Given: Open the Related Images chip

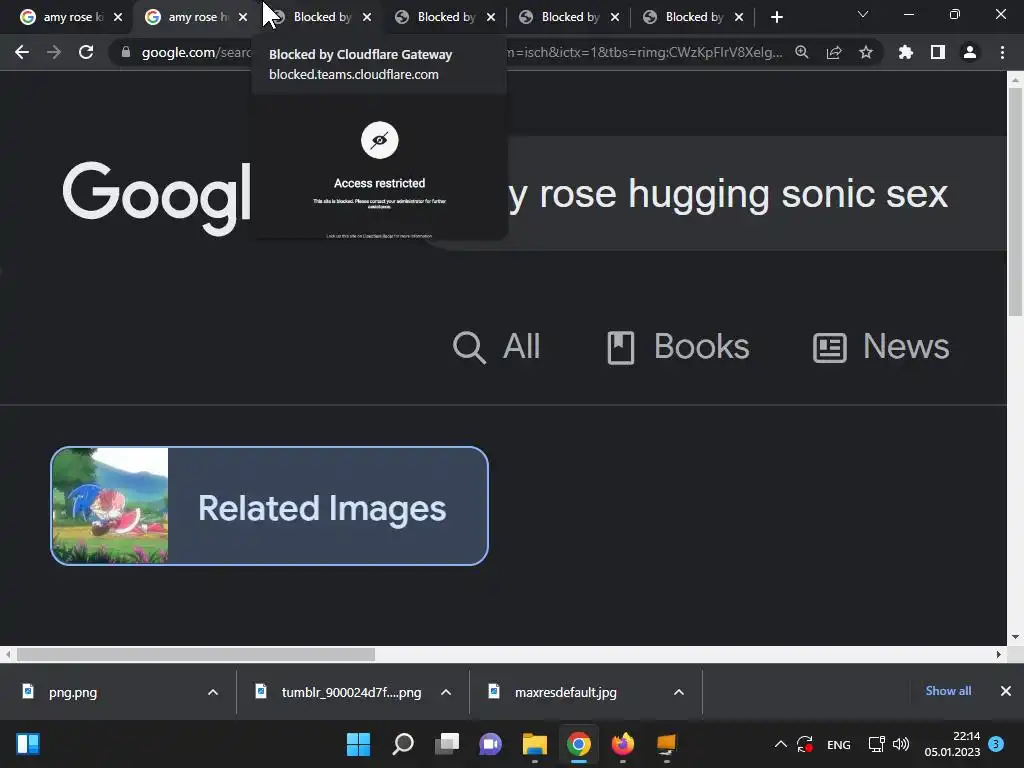Looking at the screenshot, I should tap(269, 506).
